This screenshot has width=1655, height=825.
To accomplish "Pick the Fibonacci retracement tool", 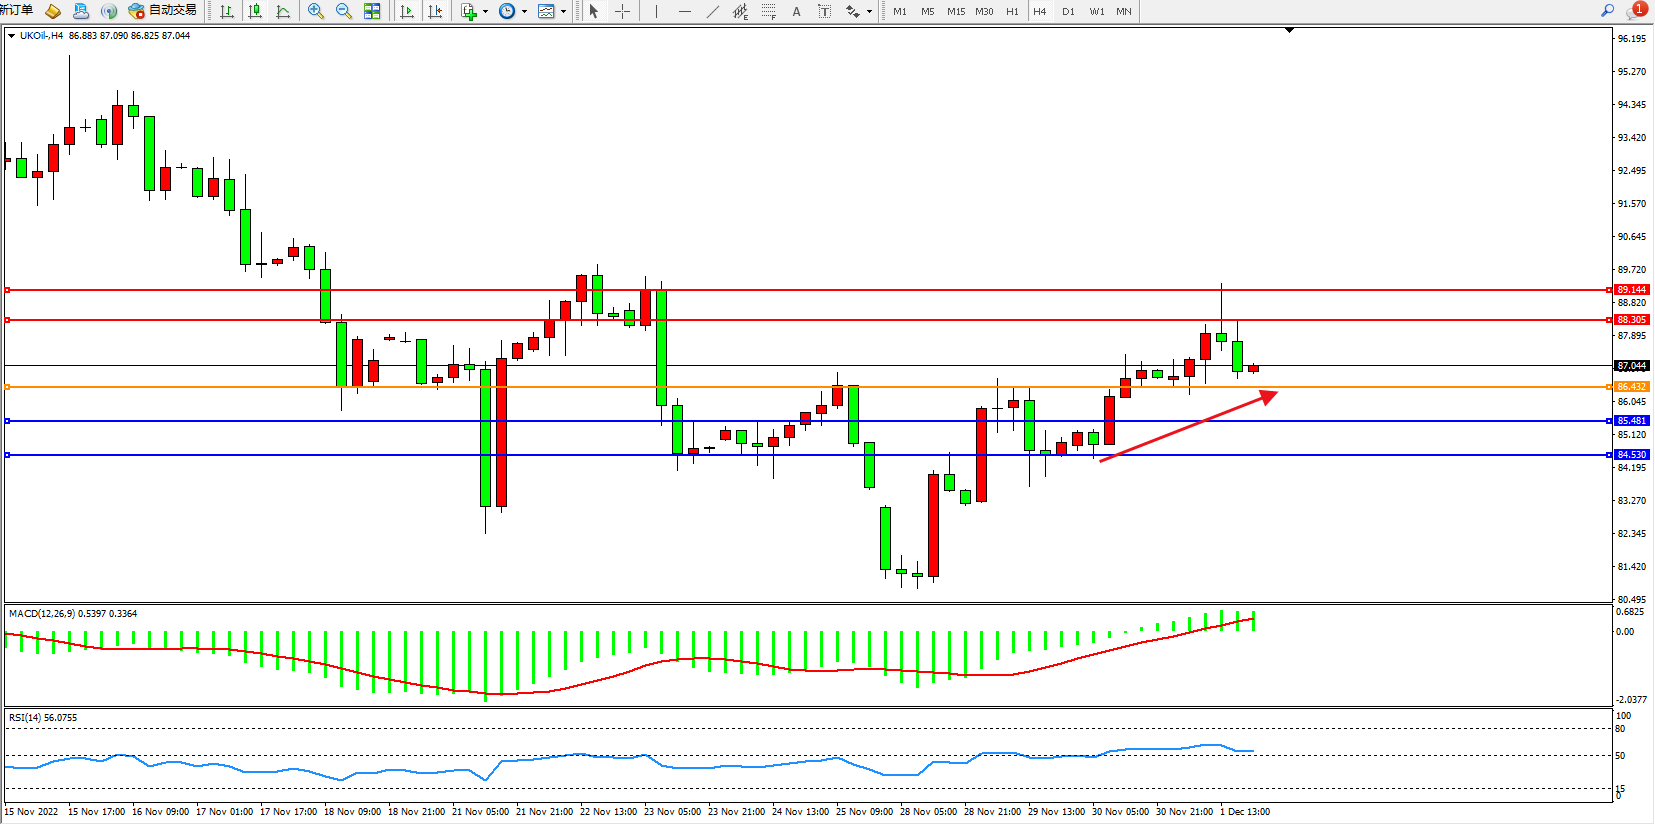I will tap(768, 11).
